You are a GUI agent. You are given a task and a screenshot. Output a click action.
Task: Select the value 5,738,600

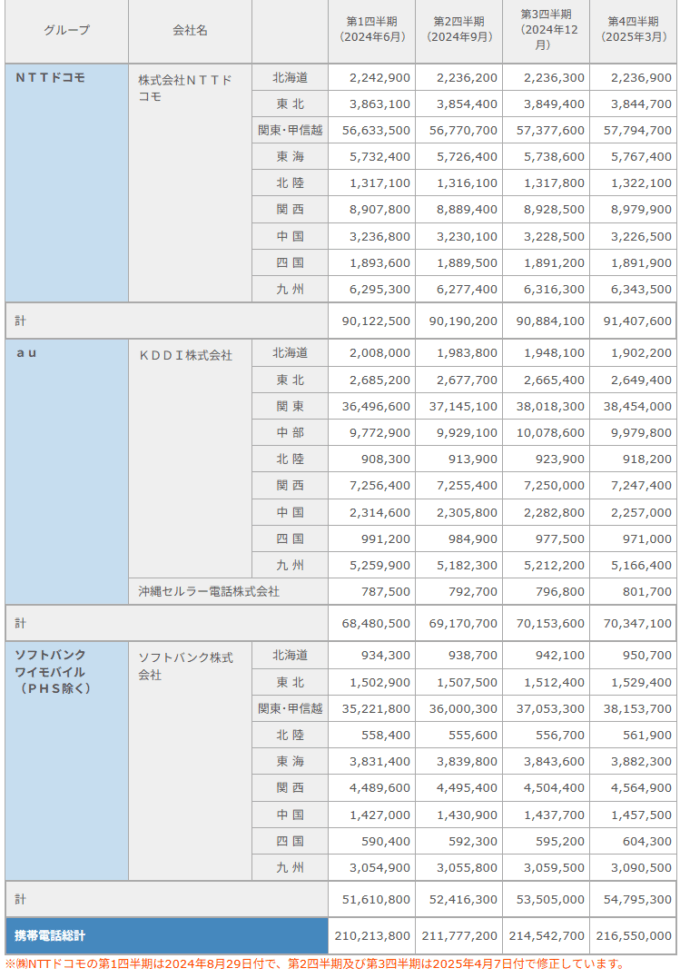[x=554, y=157]
